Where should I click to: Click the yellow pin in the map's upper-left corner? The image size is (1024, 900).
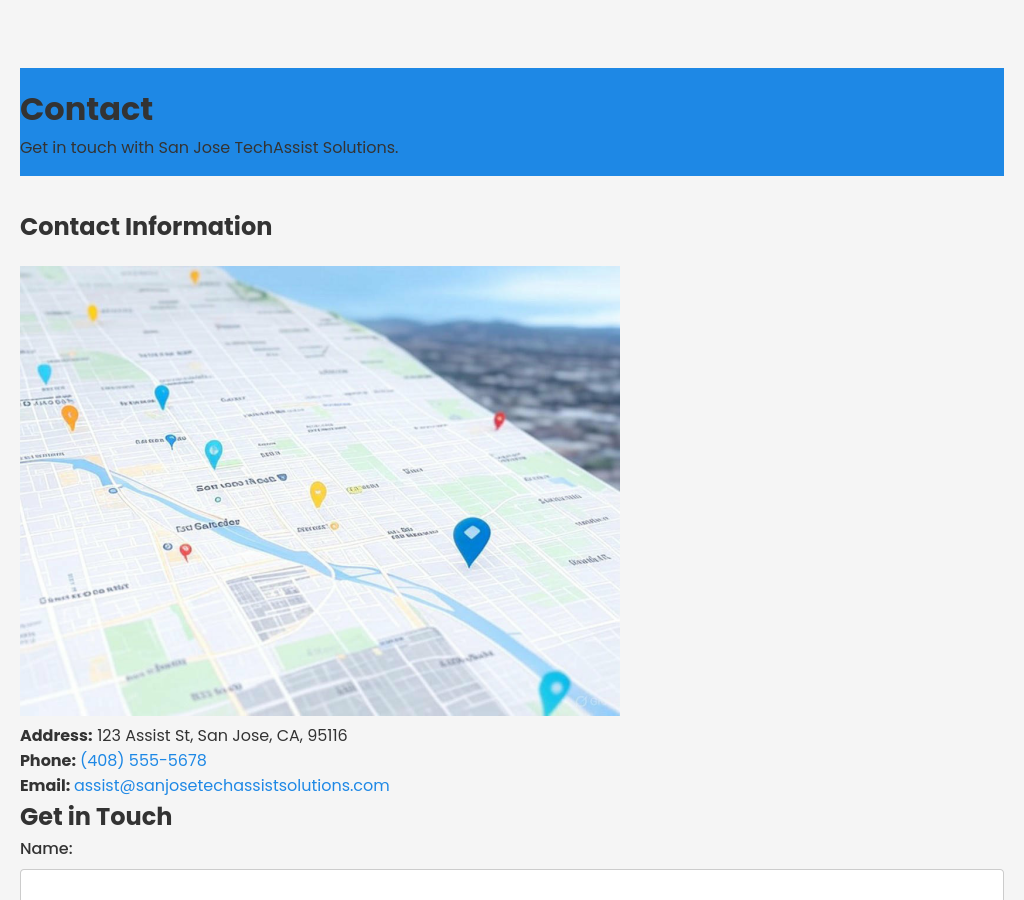pyautogui.click(x=93, y=313)
